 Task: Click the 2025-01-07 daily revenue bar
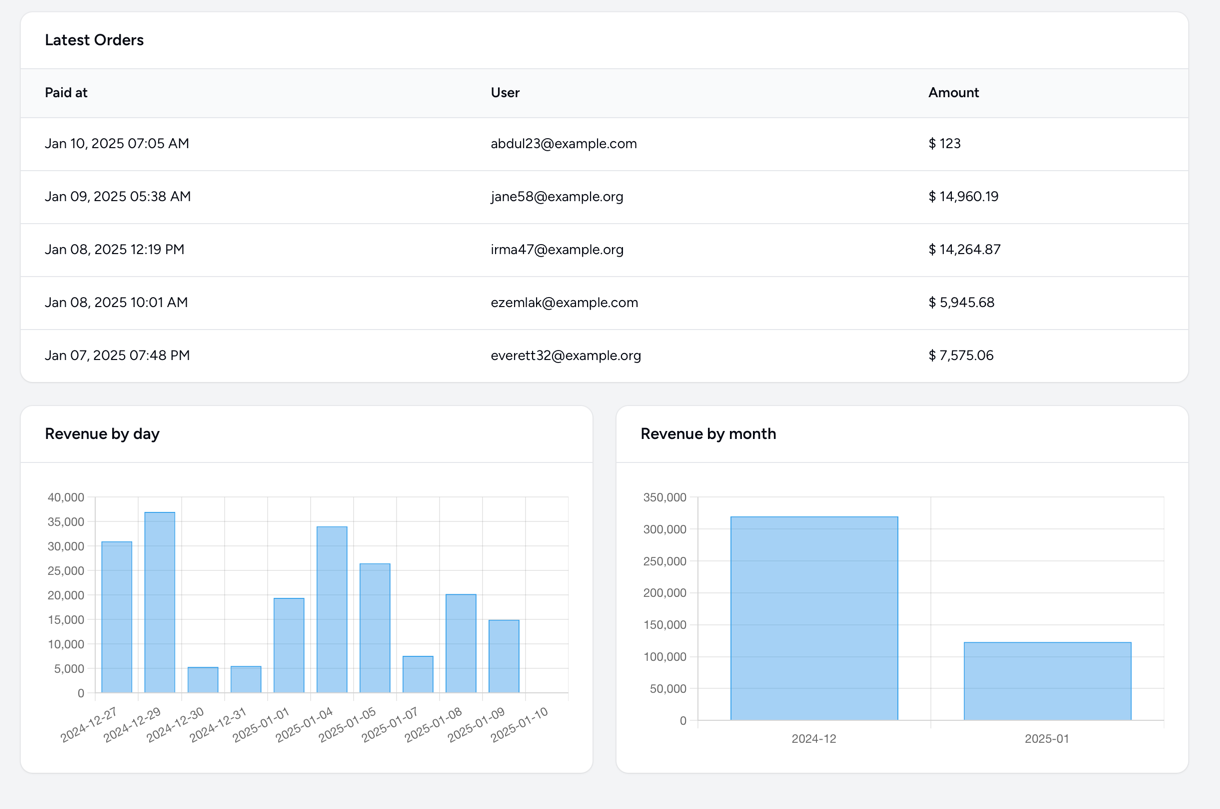418,674
